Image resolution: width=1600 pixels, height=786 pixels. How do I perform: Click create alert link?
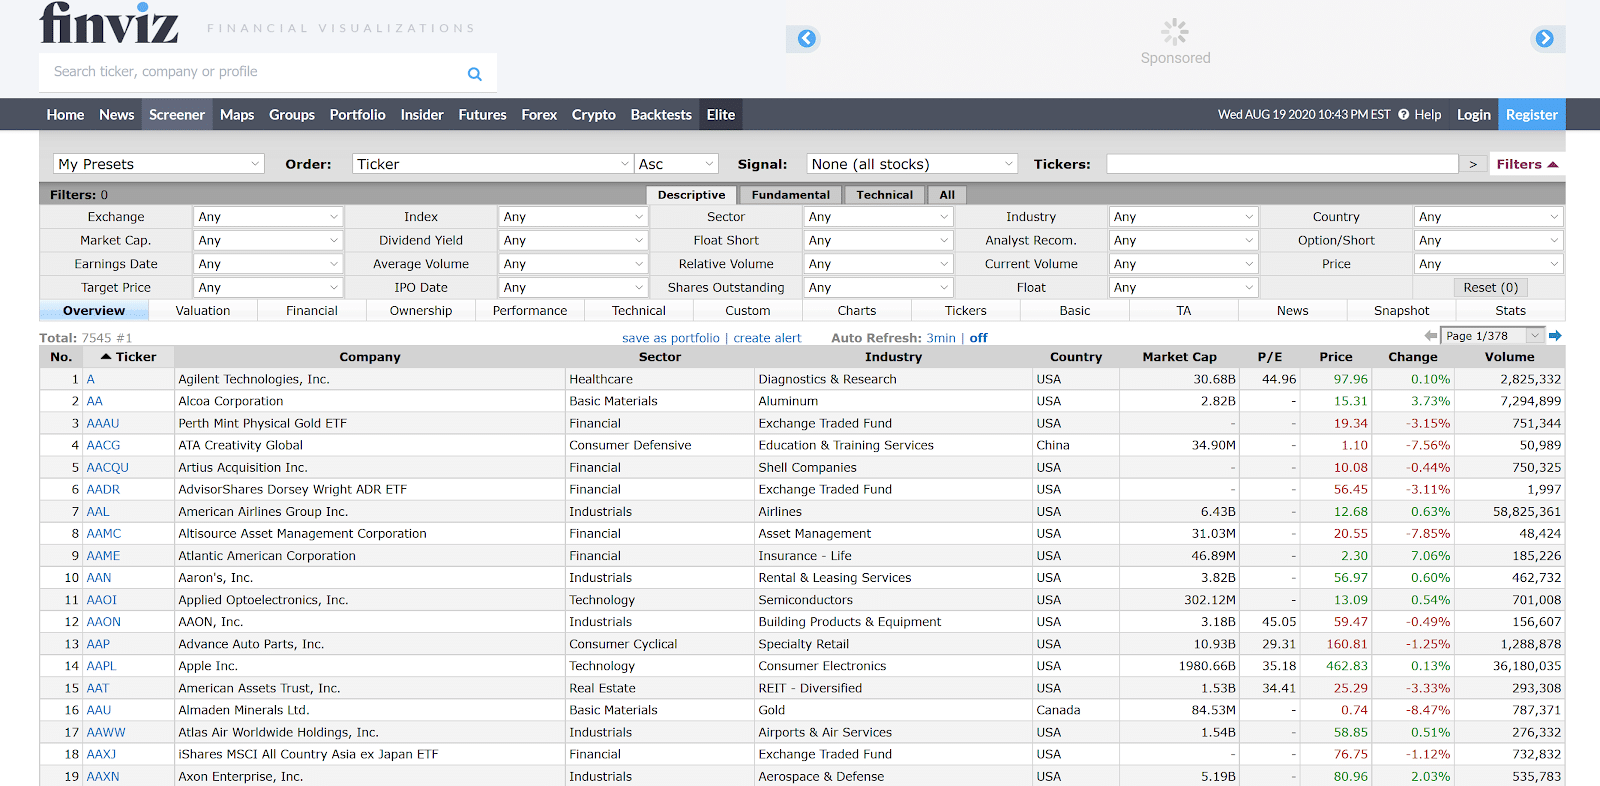768,338
